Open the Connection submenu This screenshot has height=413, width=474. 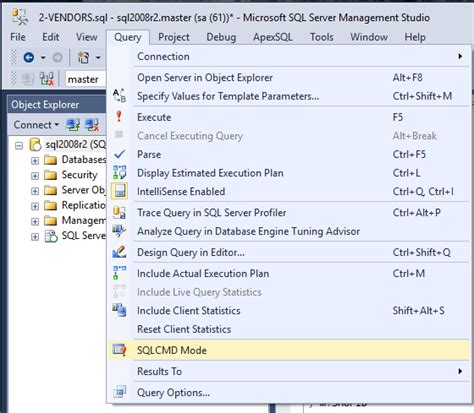click(289, 56)
